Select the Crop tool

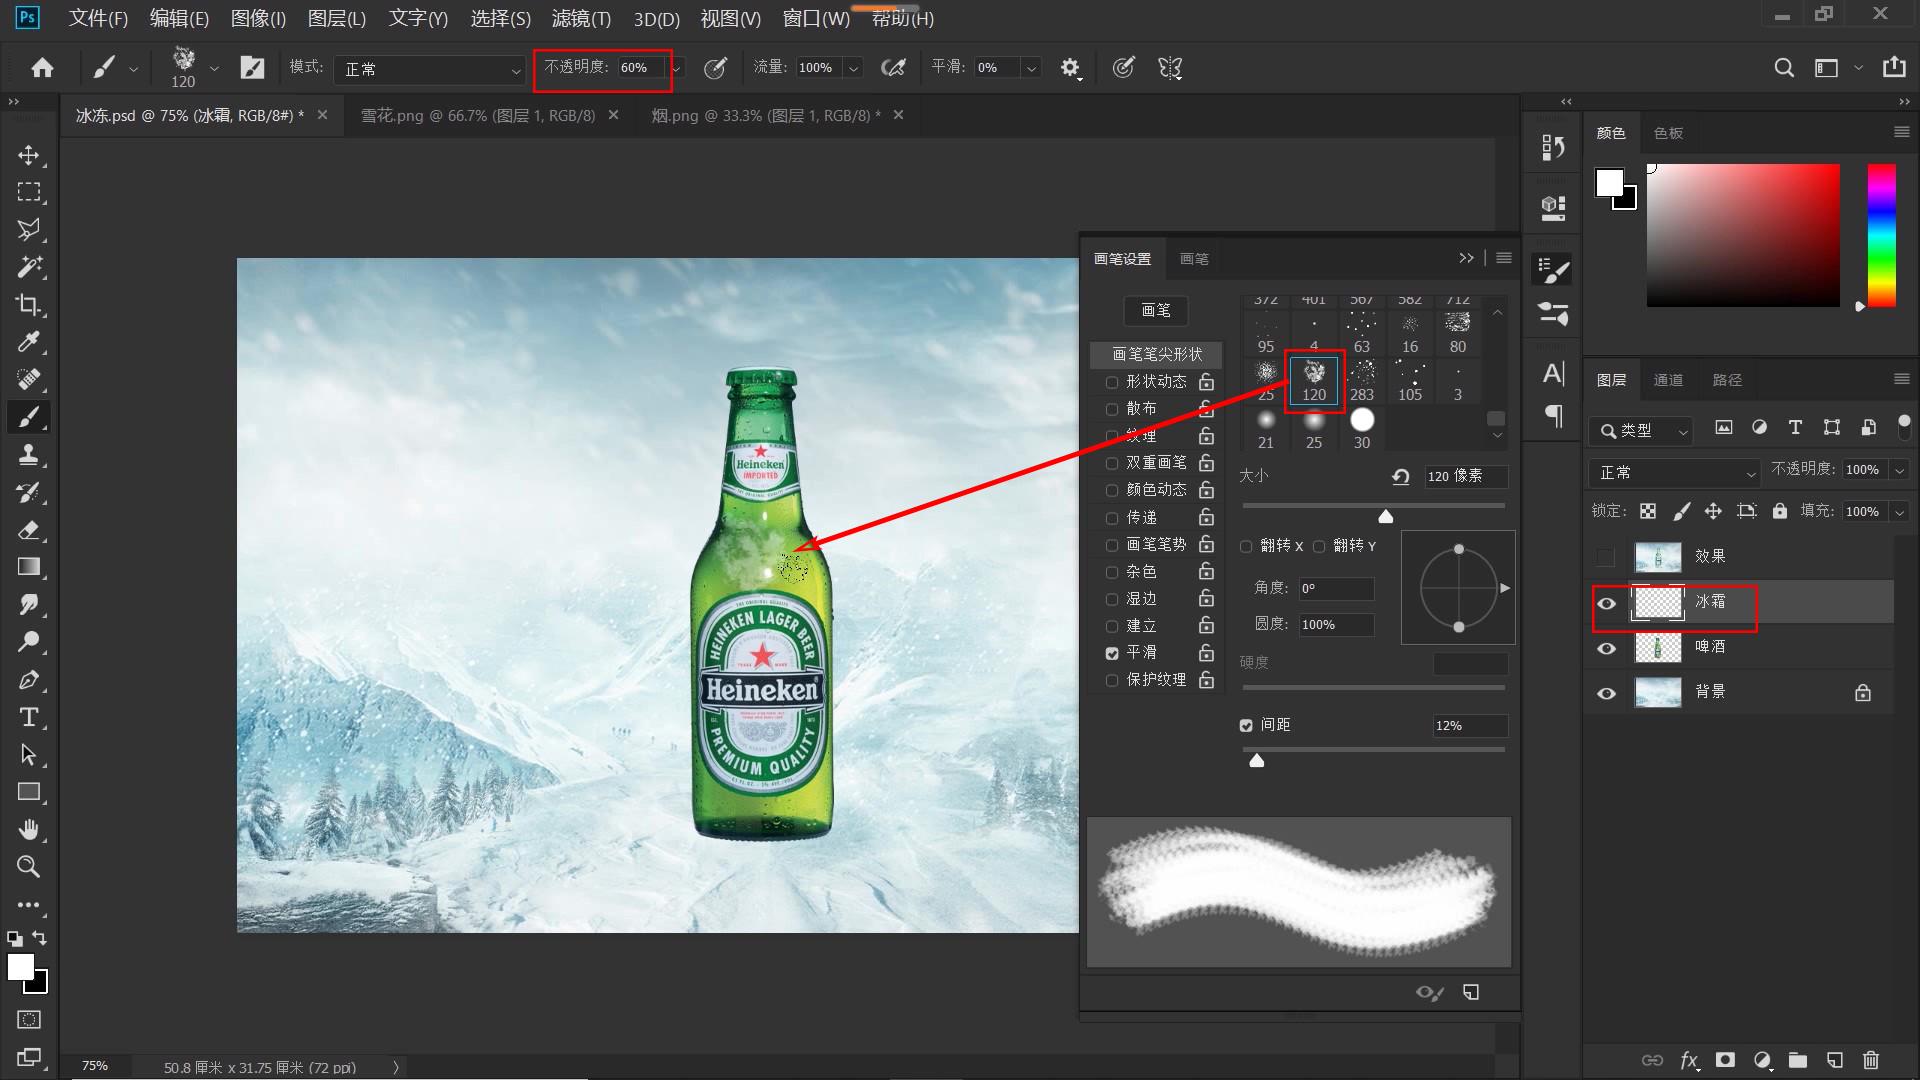pos(29,304)
